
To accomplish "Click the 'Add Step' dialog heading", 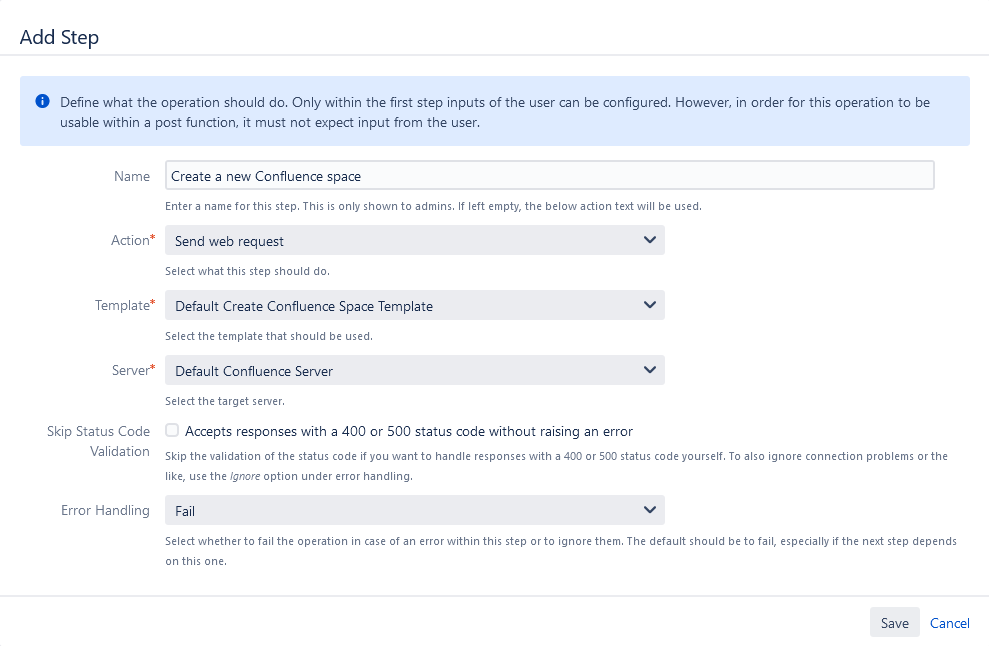I will coord(59,38).
